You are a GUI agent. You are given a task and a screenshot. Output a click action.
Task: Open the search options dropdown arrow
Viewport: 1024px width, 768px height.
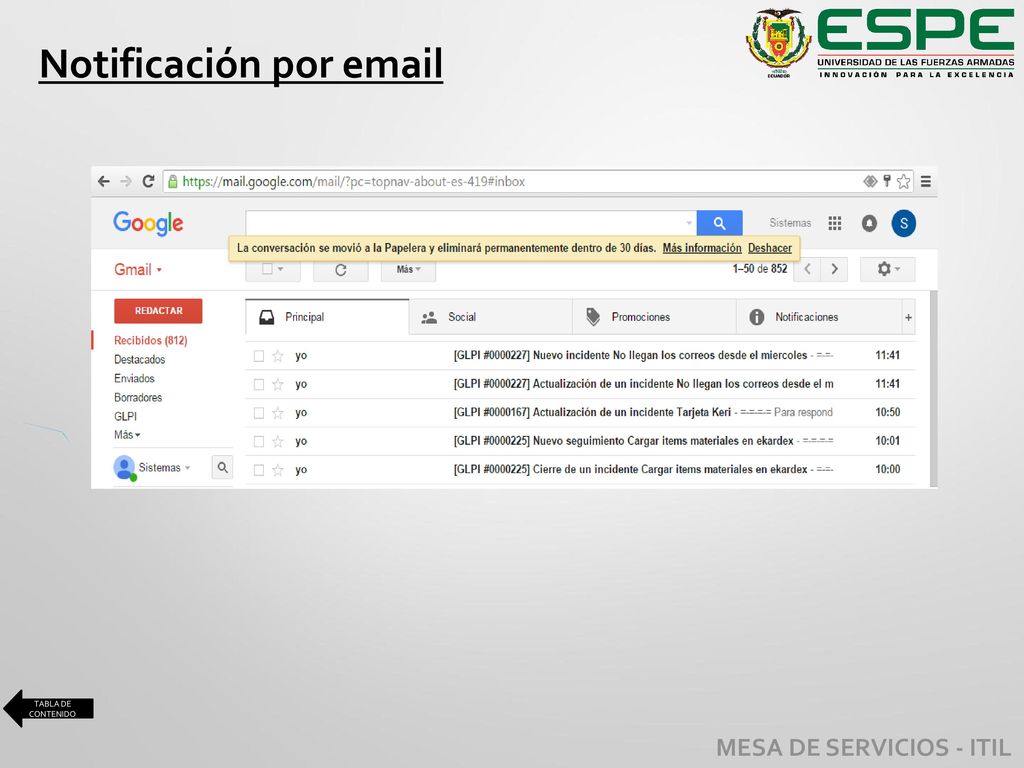click(688, 223)
